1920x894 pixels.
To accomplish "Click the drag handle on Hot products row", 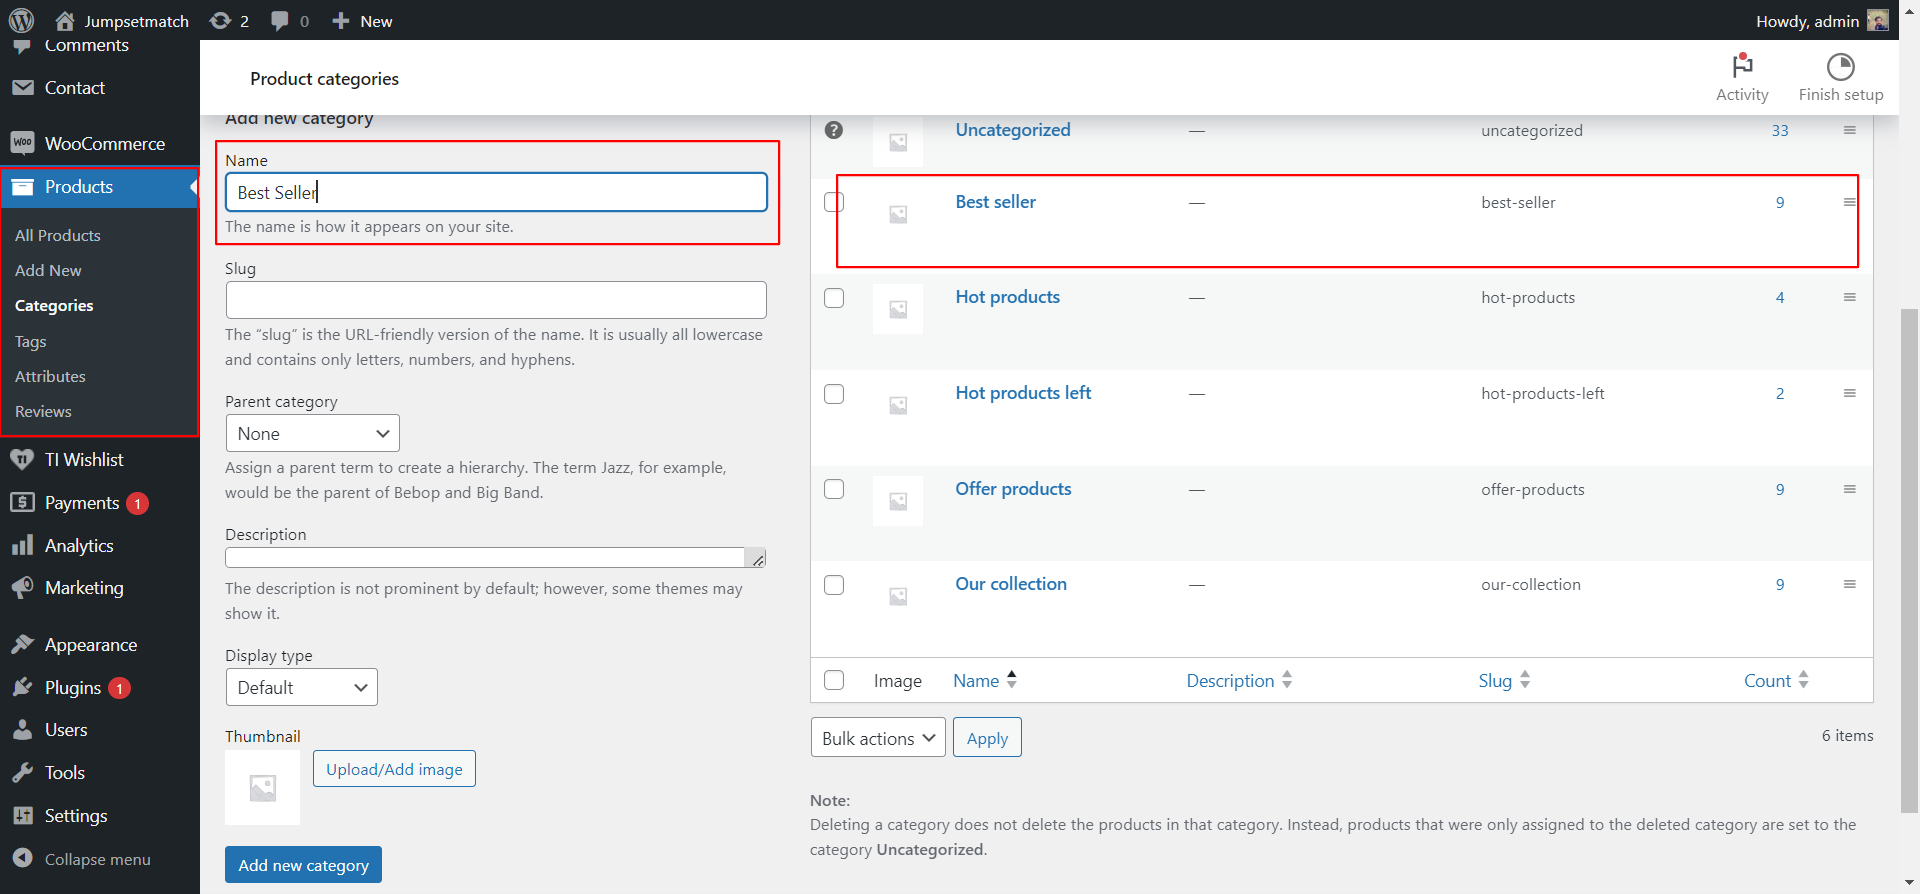I will [1849, 297].
